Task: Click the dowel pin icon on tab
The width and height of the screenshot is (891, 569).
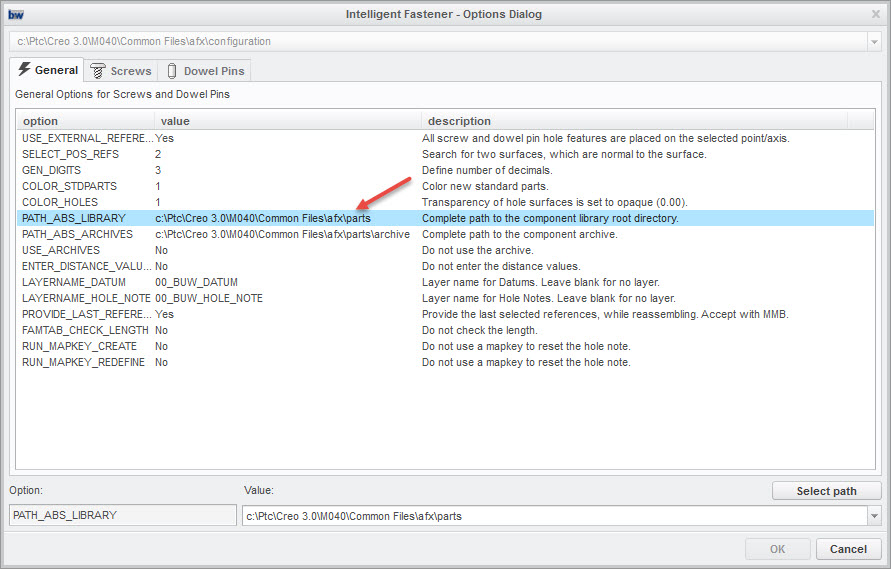Action: (172, 71)
